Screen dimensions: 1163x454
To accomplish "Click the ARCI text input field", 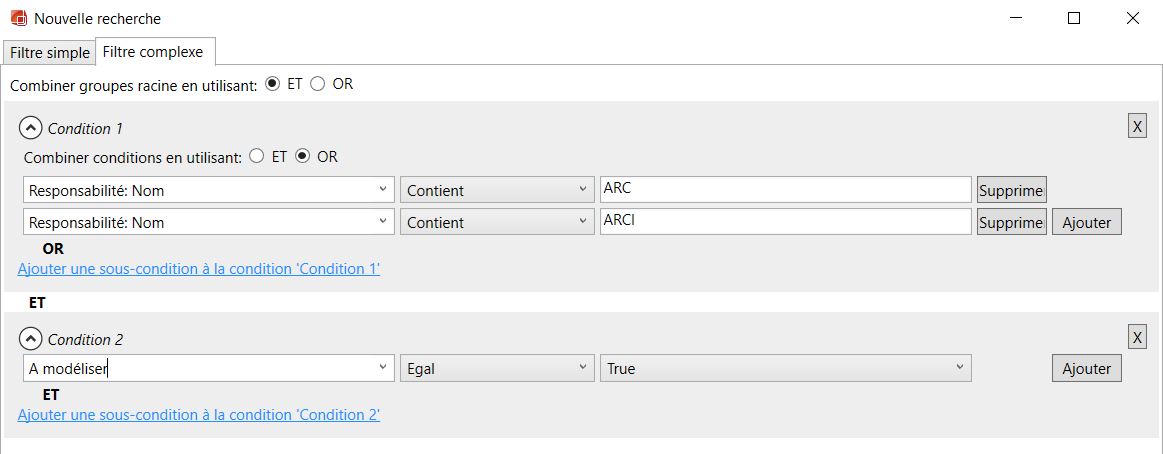I will tap(785, 222).
